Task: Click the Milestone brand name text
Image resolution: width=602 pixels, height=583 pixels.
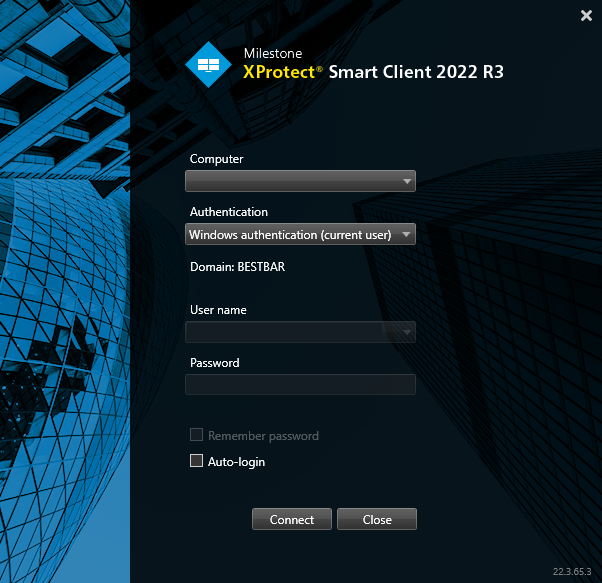Action: pos(273,53)
